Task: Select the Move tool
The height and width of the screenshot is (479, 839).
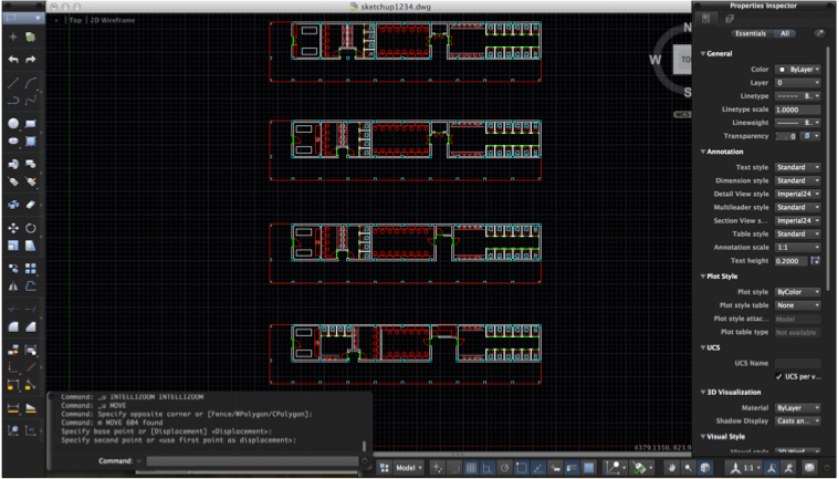Action: click(13, 228)
